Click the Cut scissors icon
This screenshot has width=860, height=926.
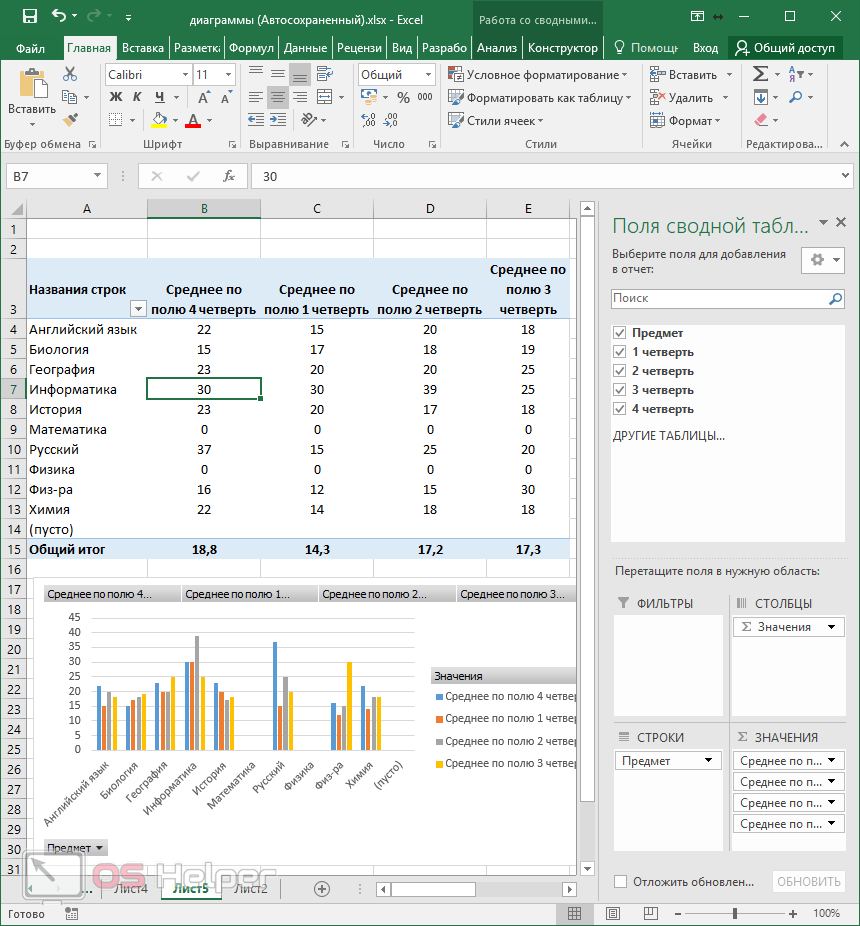tap(70, 74)
